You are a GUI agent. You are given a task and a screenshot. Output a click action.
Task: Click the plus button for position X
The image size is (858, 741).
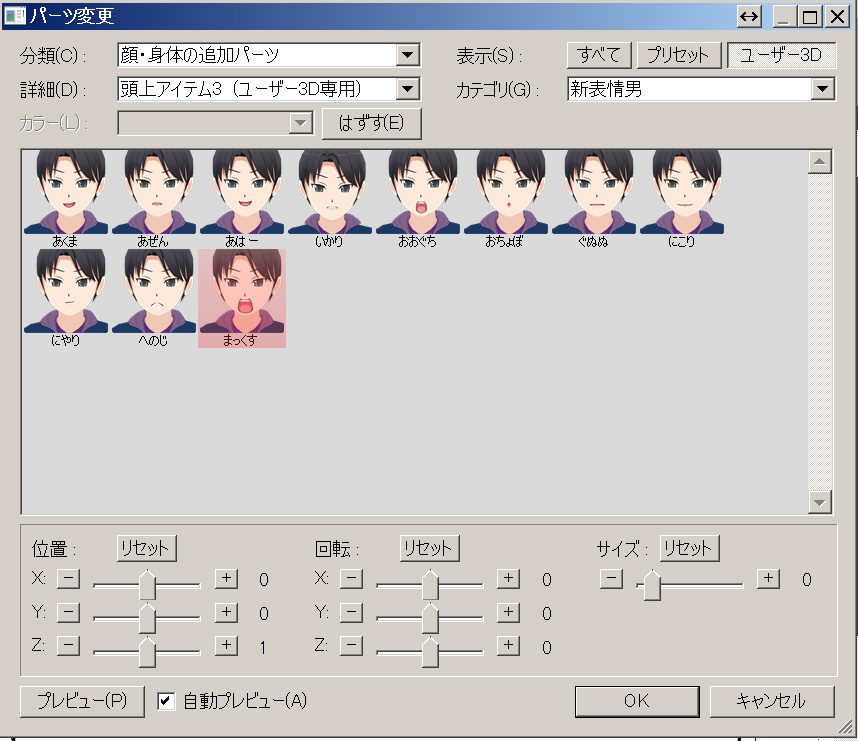click(226, 578)
